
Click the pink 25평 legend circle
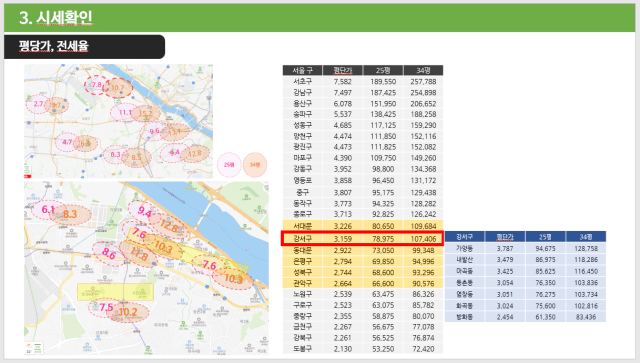(x=229, y=165)
